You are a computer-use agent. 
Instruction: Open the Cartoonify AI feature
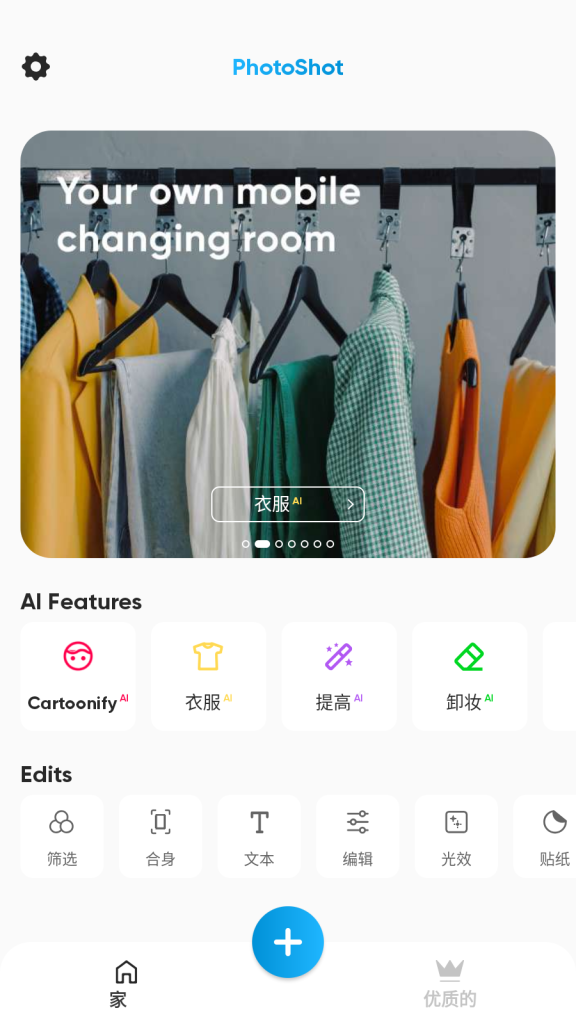pyautogui.click(x=78, y=676)
